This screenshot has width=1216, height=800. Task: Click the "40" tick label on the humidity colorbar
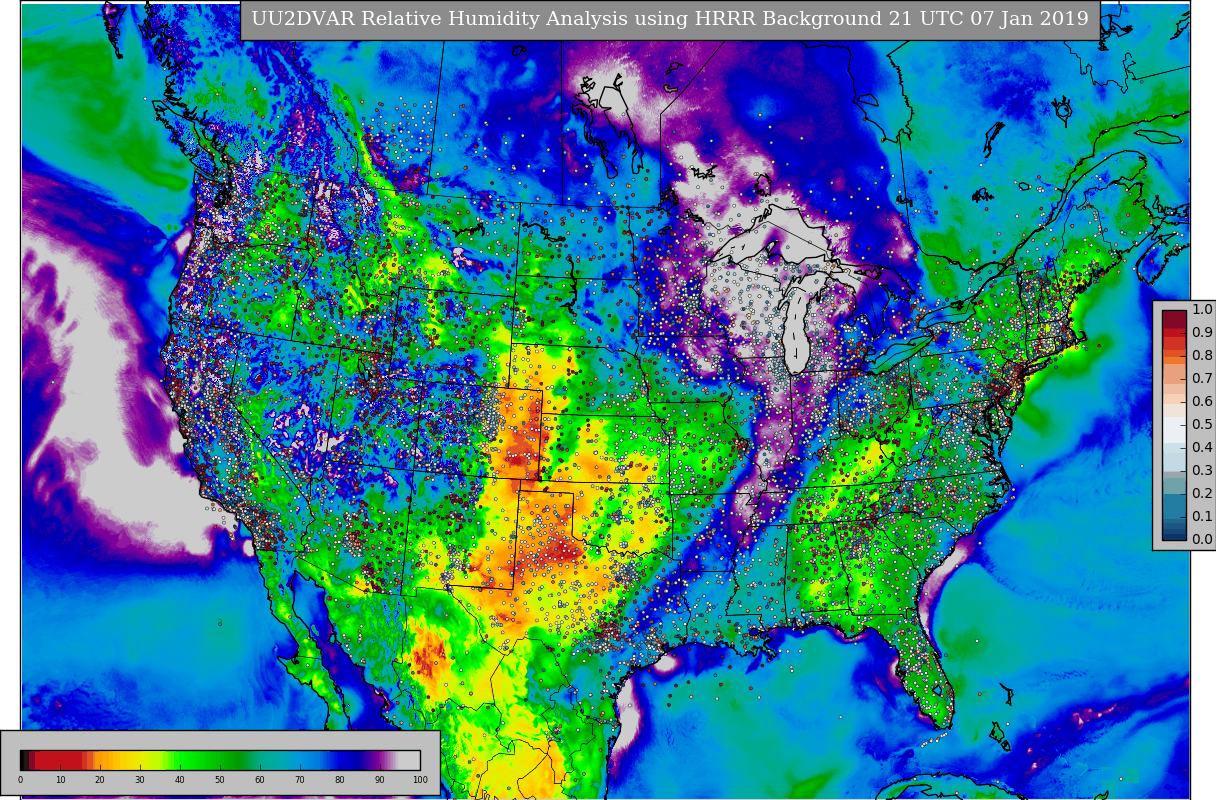(x=180, y=780)
